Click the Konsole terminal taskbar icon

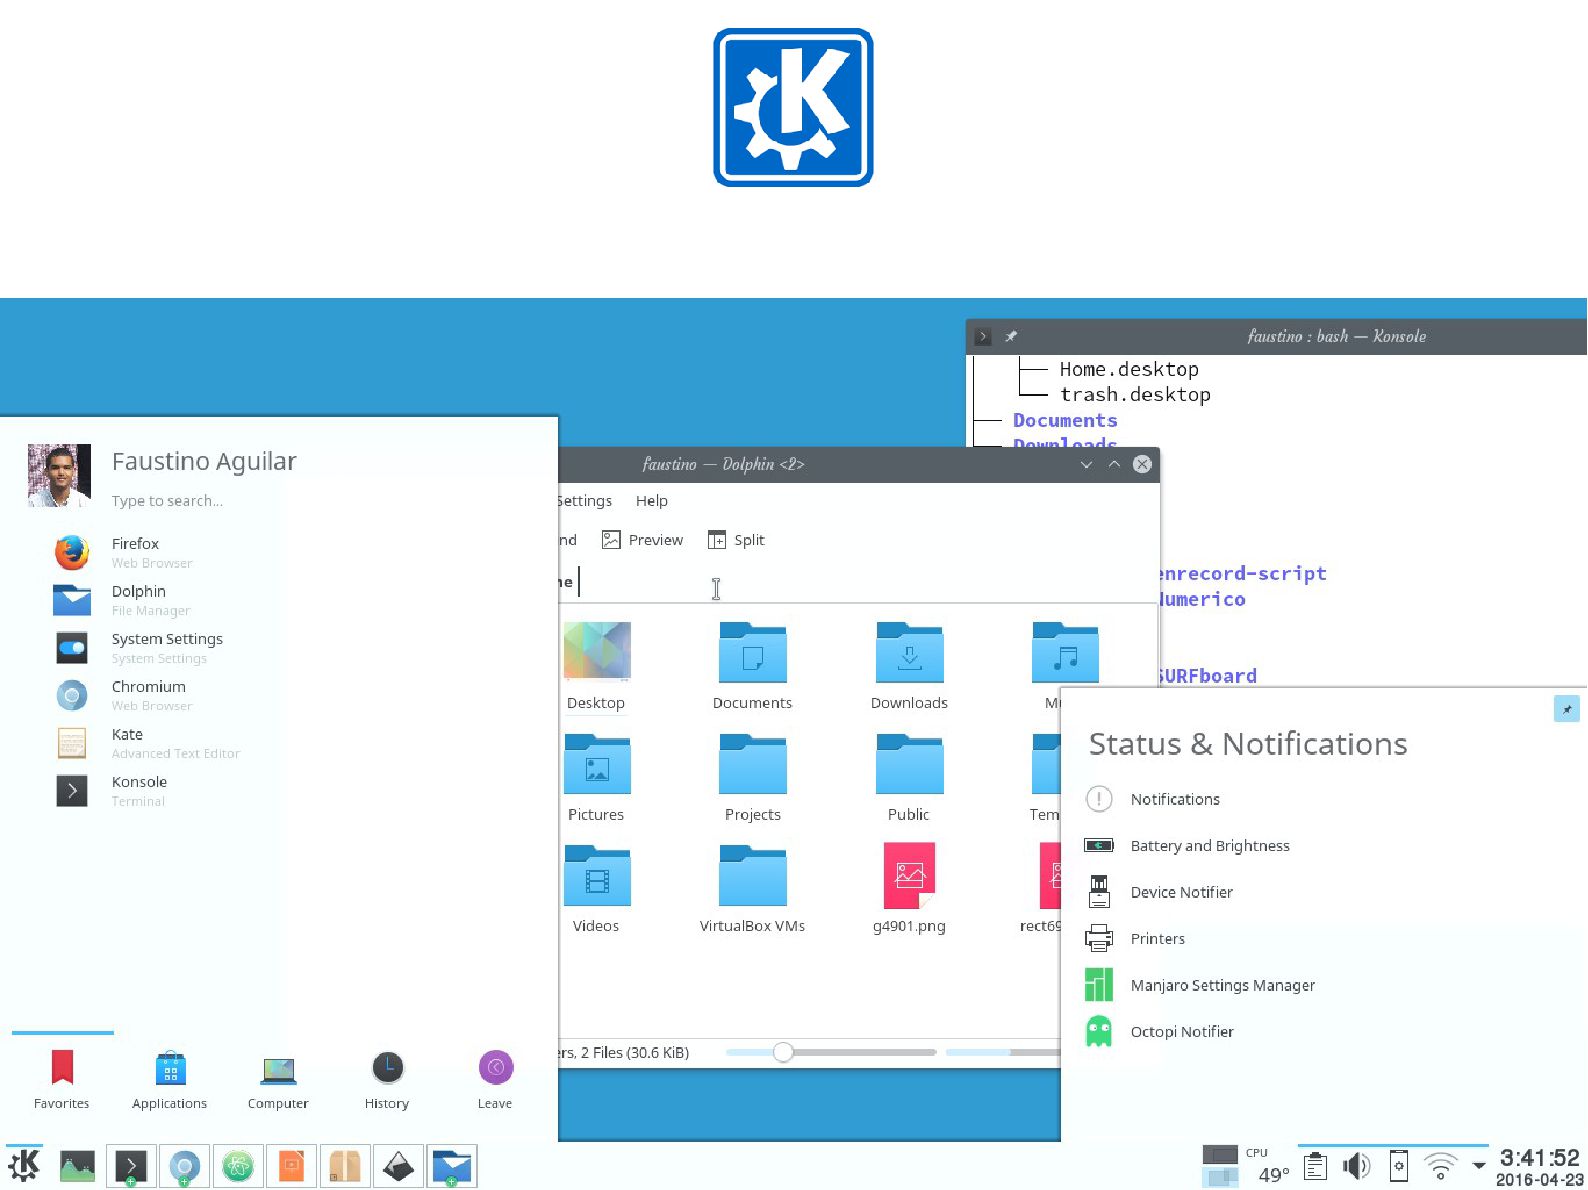point(130,1166)
